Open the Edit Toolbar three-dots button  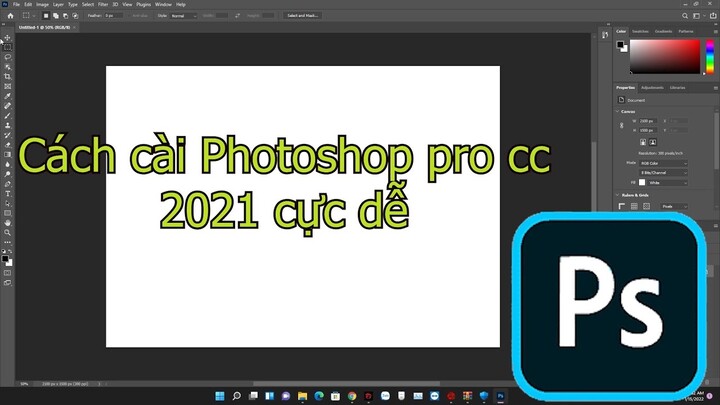point(7,242)
